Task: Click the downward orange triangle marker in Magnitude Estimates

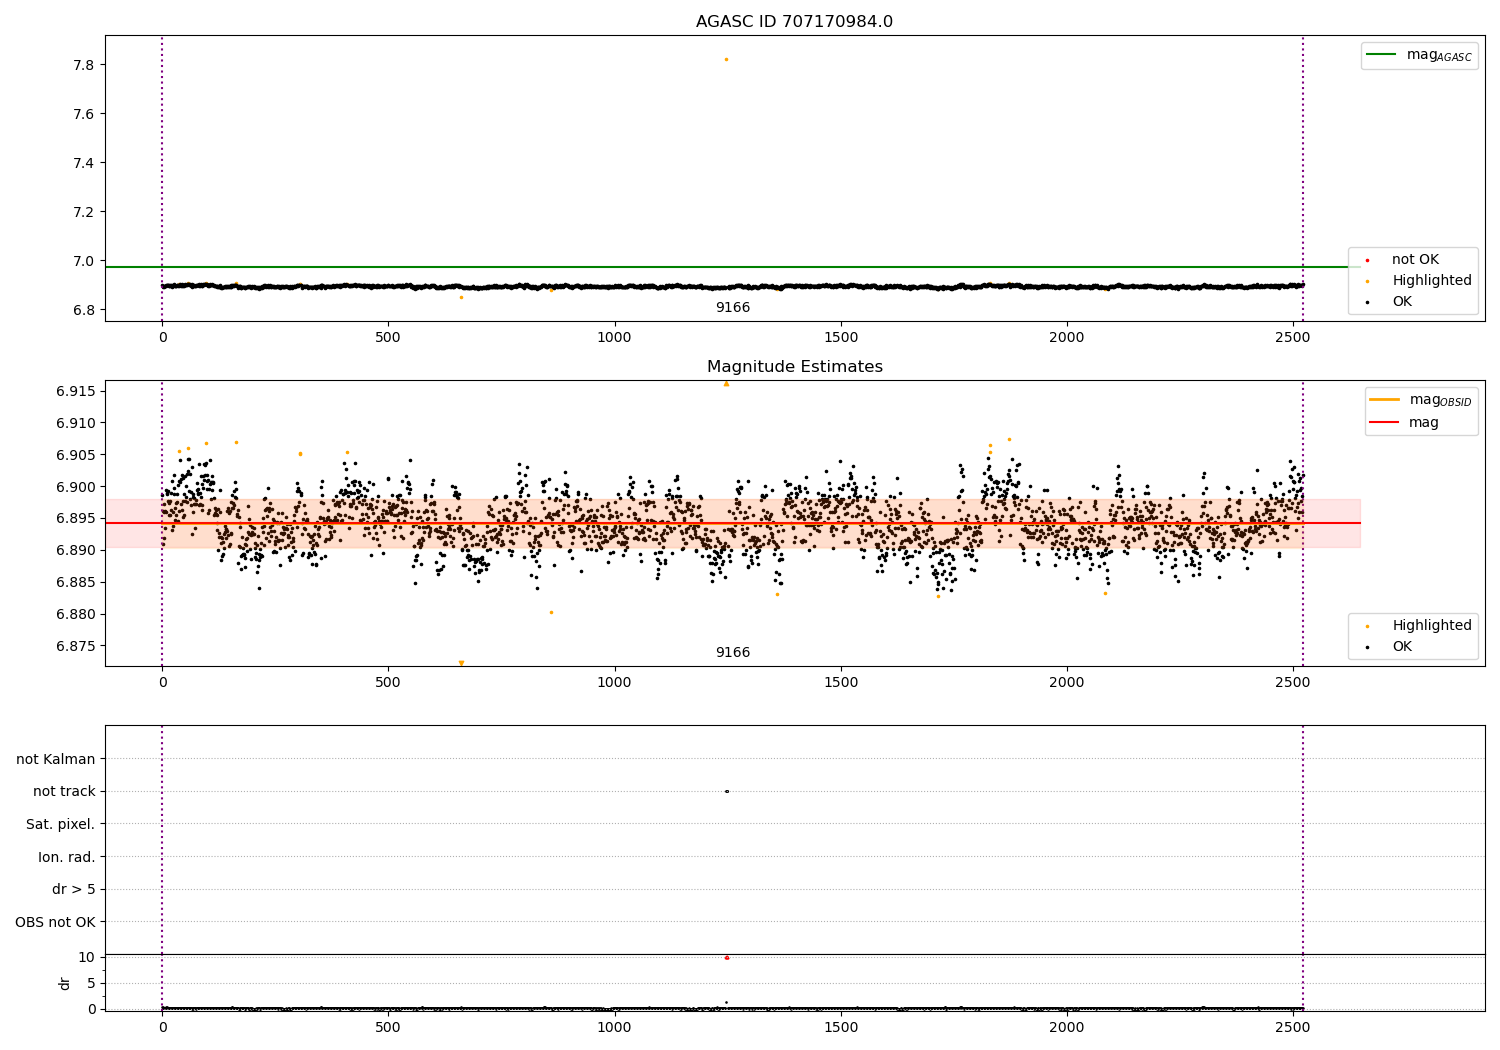Action: pos(461,663)
